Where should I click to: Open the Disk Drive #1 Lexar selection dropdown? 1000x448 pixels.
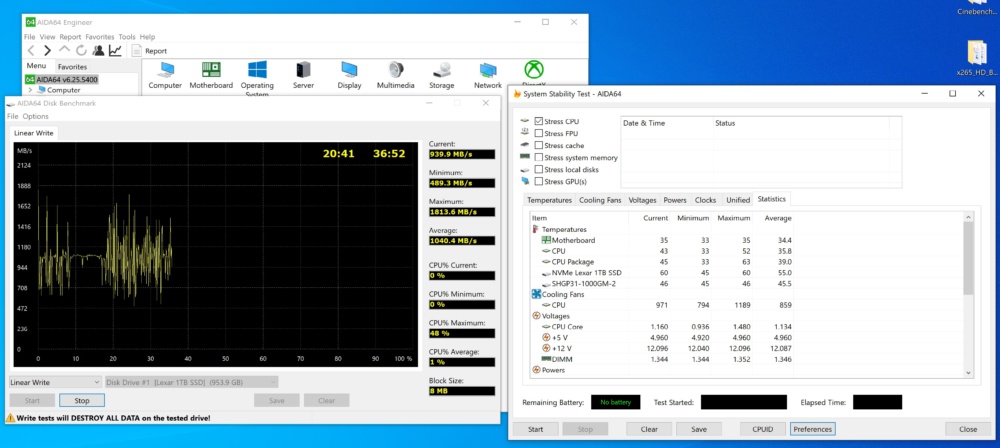click(191, 382)
